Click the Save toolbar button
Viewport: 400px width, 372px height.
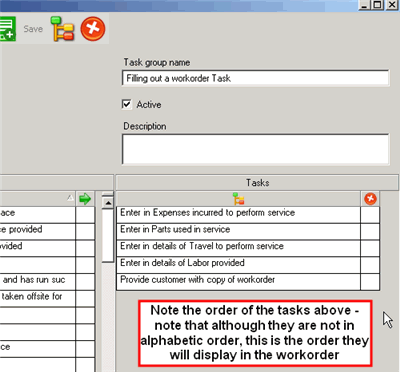33,29
